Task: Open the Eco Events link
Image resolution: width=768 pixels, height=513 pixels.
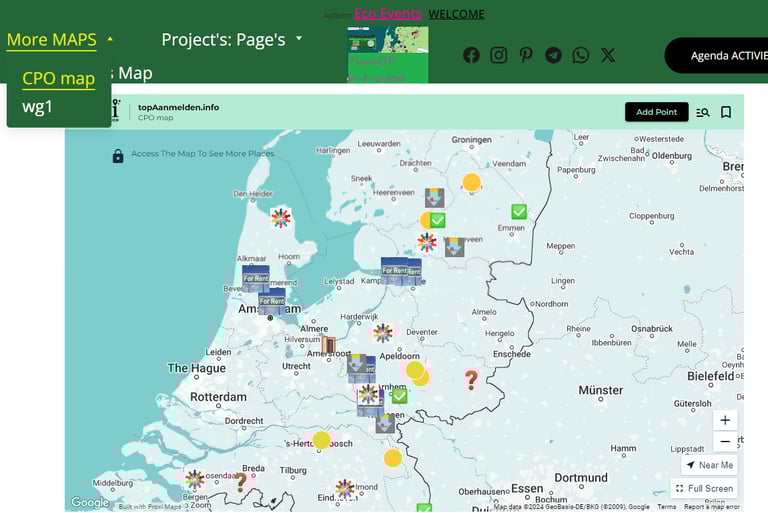Action: (x=388, y=14)
